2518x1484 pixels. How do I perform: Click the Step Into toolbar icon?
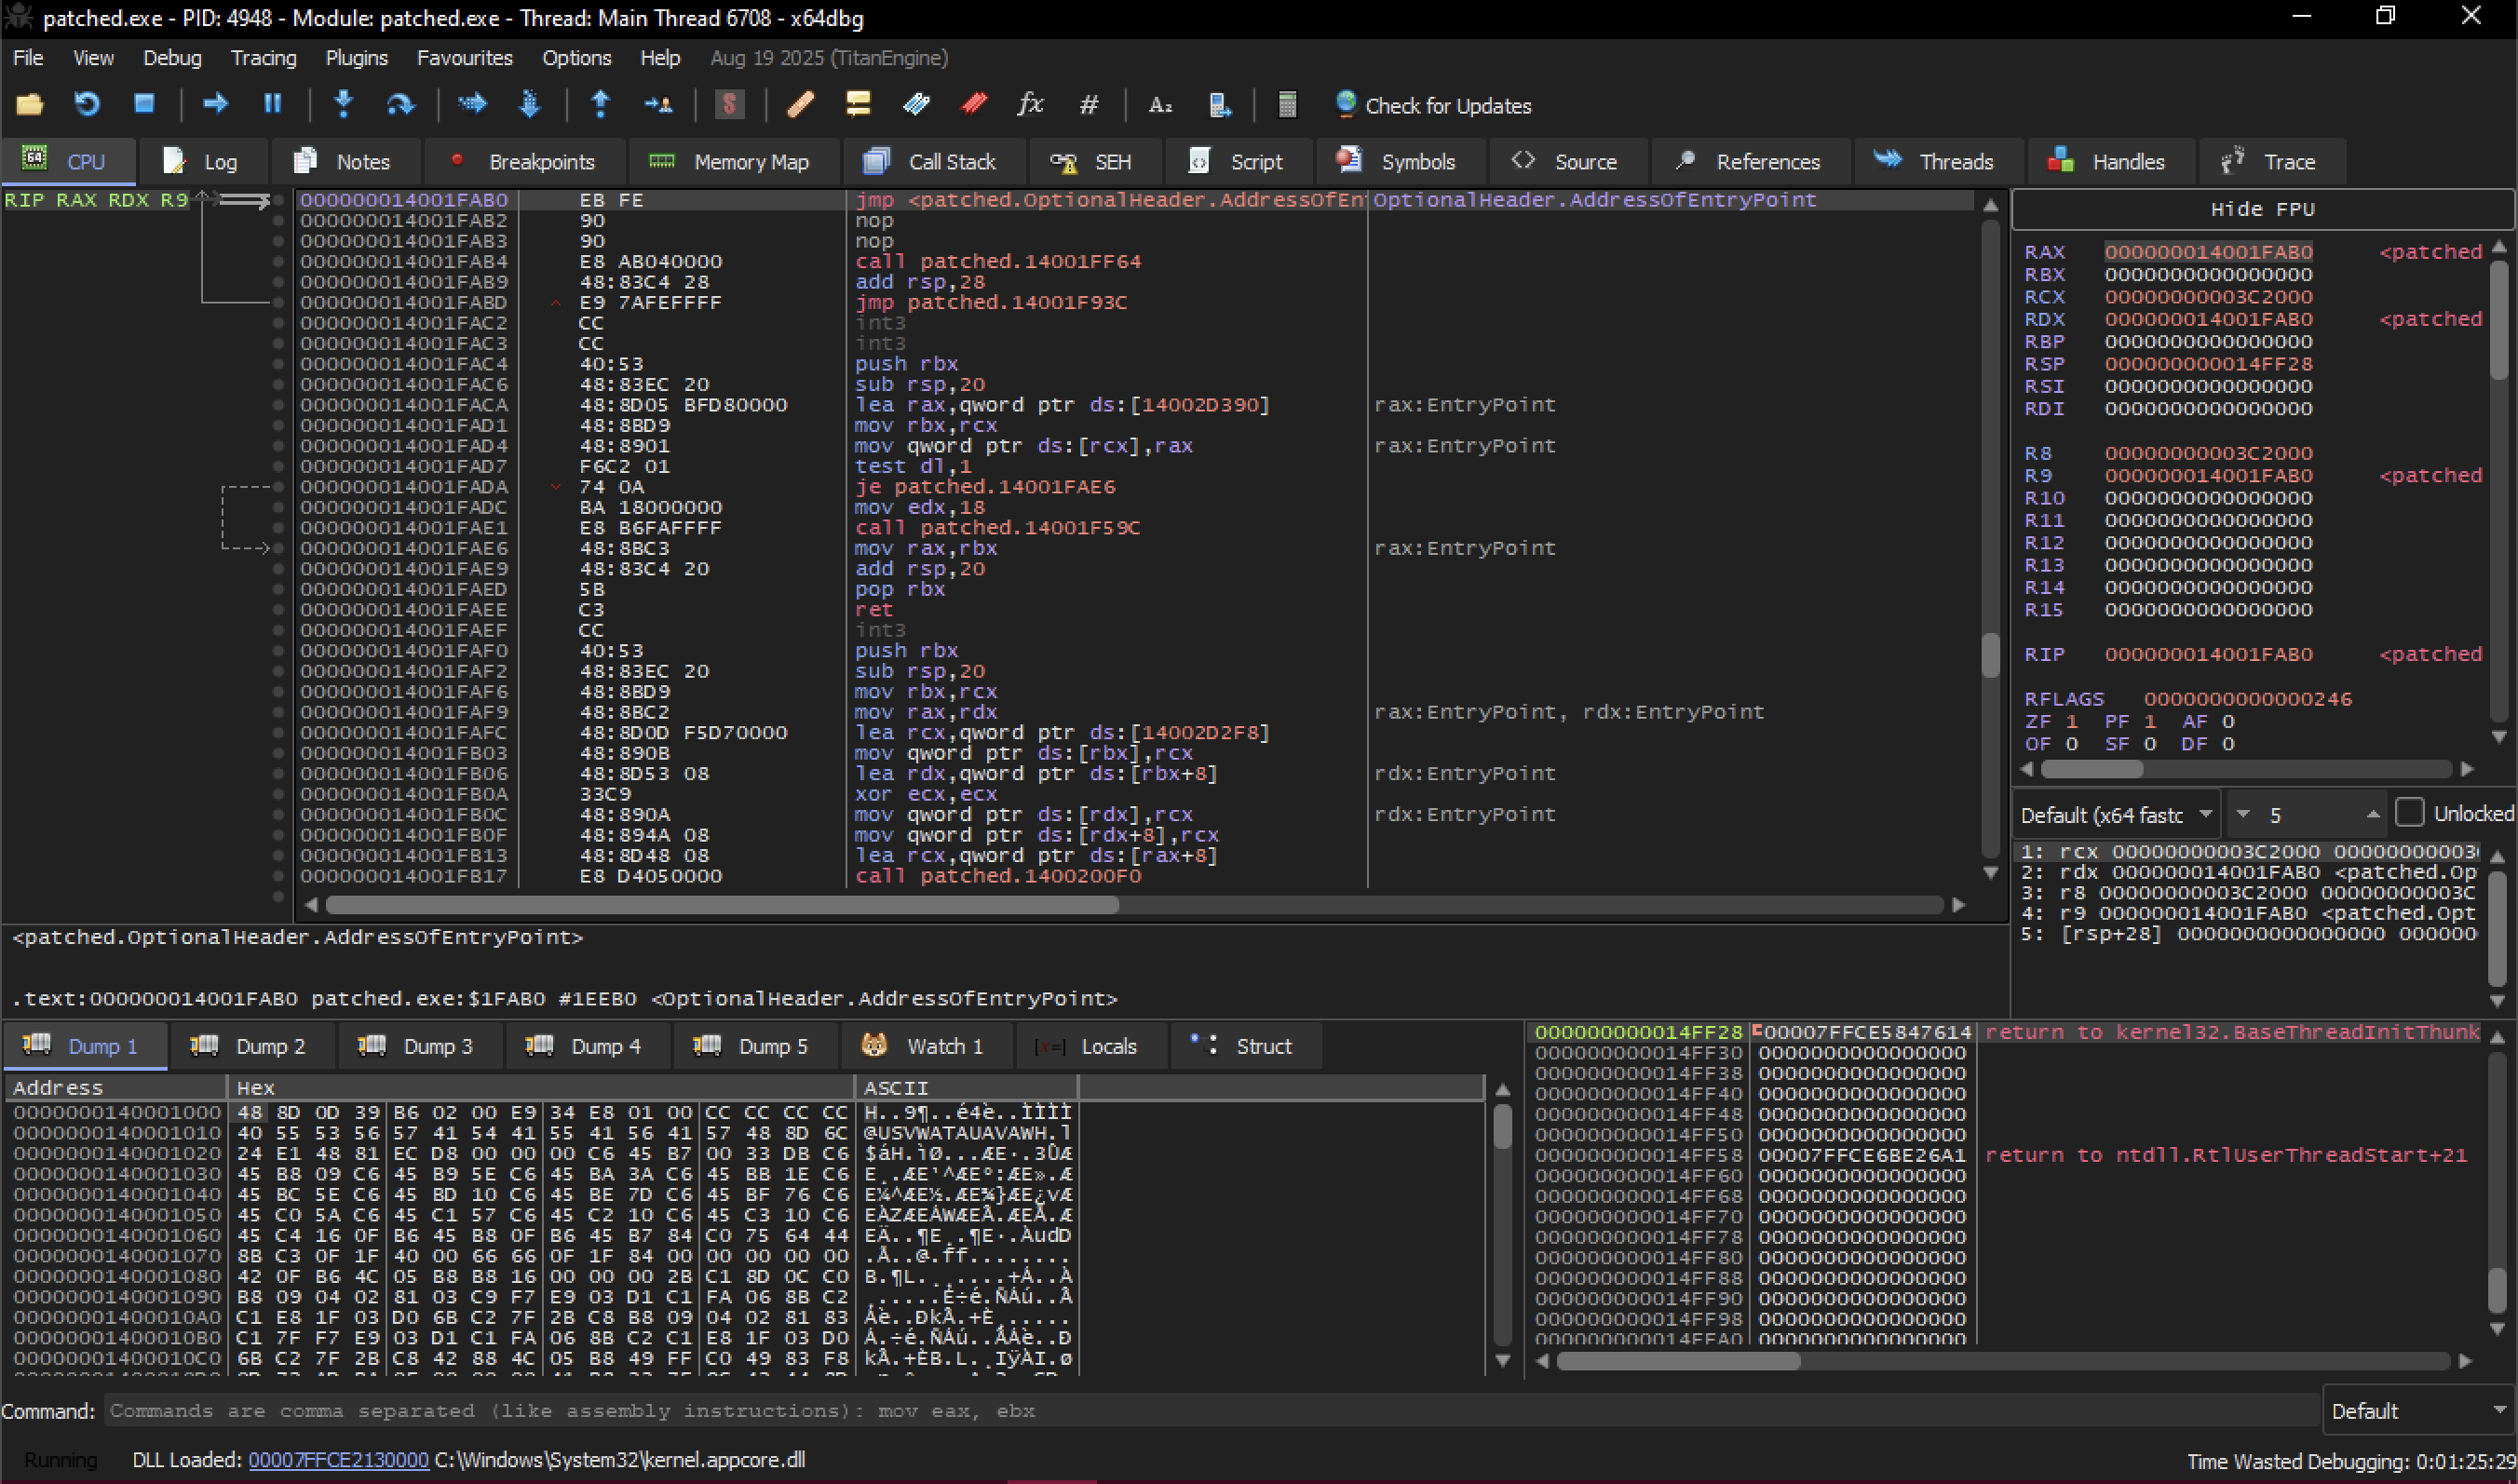coord(343,104)
